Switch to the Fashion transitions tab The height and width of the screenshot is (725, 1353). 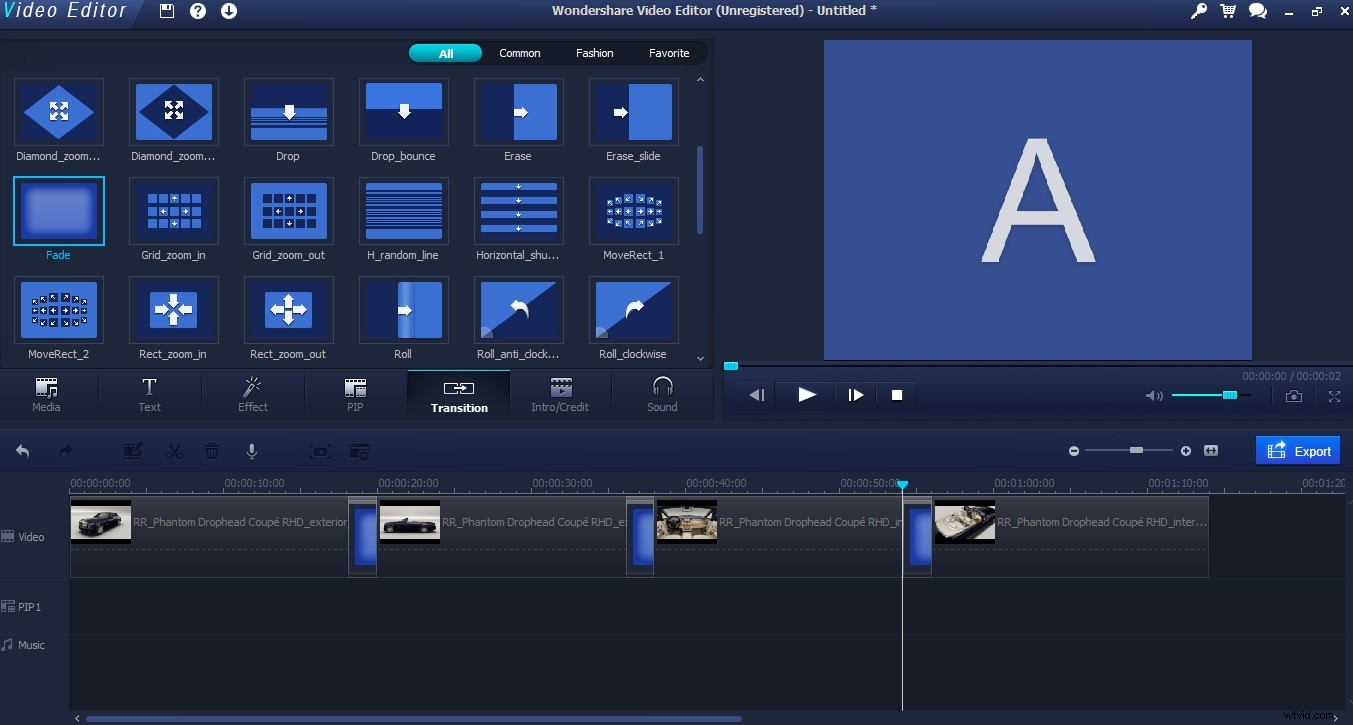(594, 53)
